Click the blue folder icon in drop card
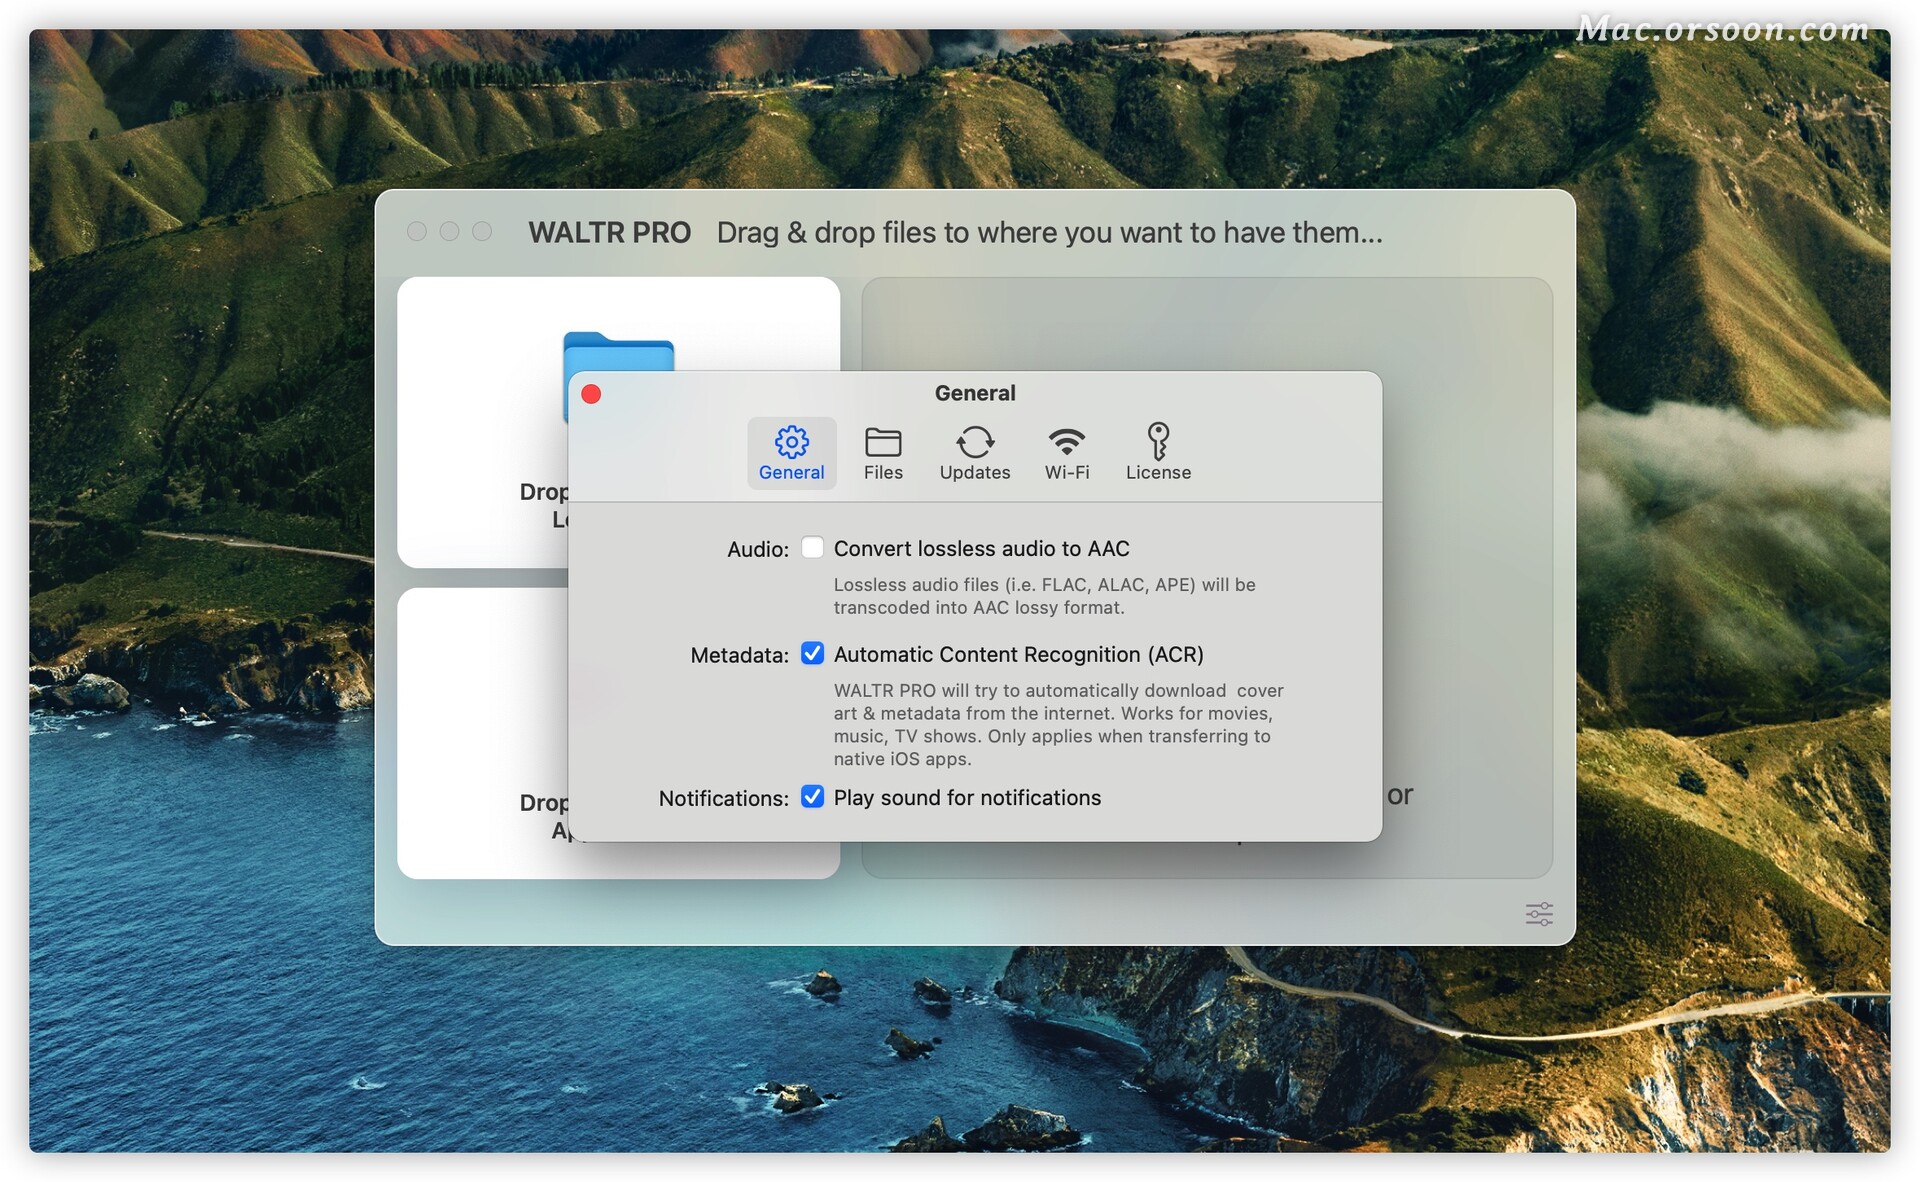This screenshot has height=1182, width=1920. [618, 351]
